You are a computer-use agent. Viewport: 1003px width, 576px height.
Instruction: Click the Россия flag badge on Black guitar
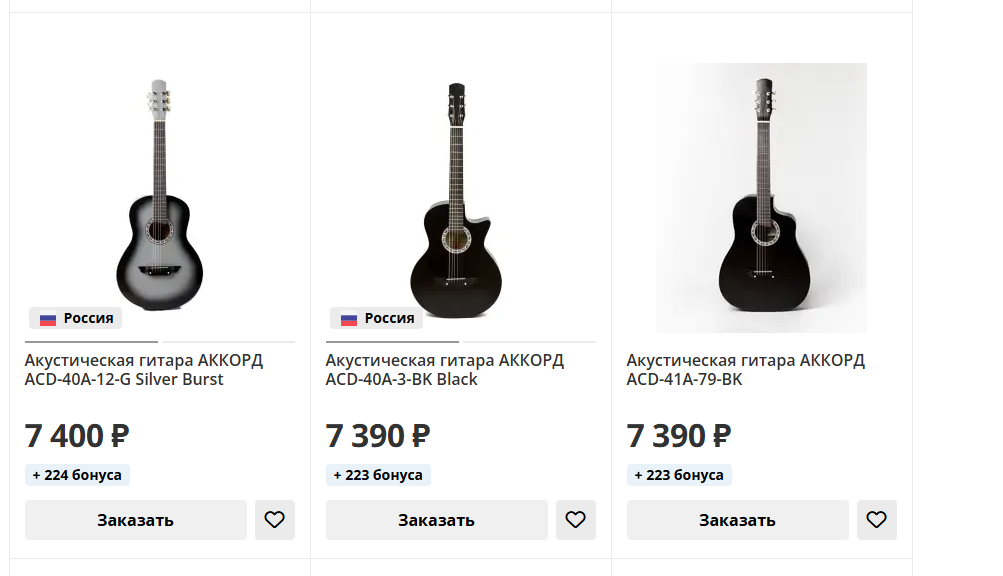click(376, 319)
